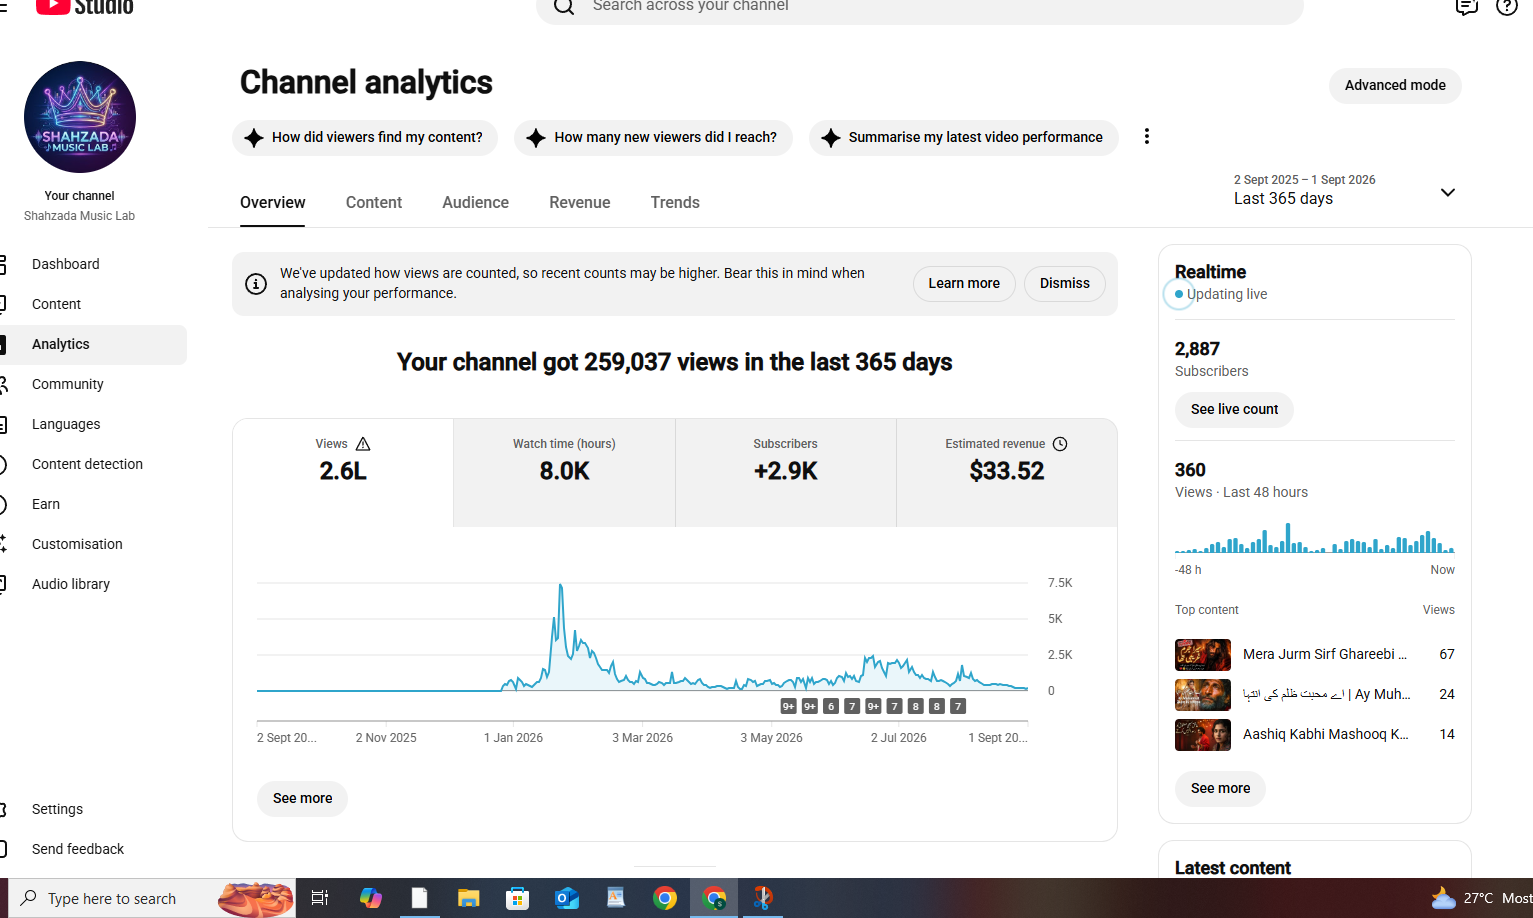Launch Copilot from the taskbar
The width and height of the screenshot is (1533, 918).
(x=371, y=898)
